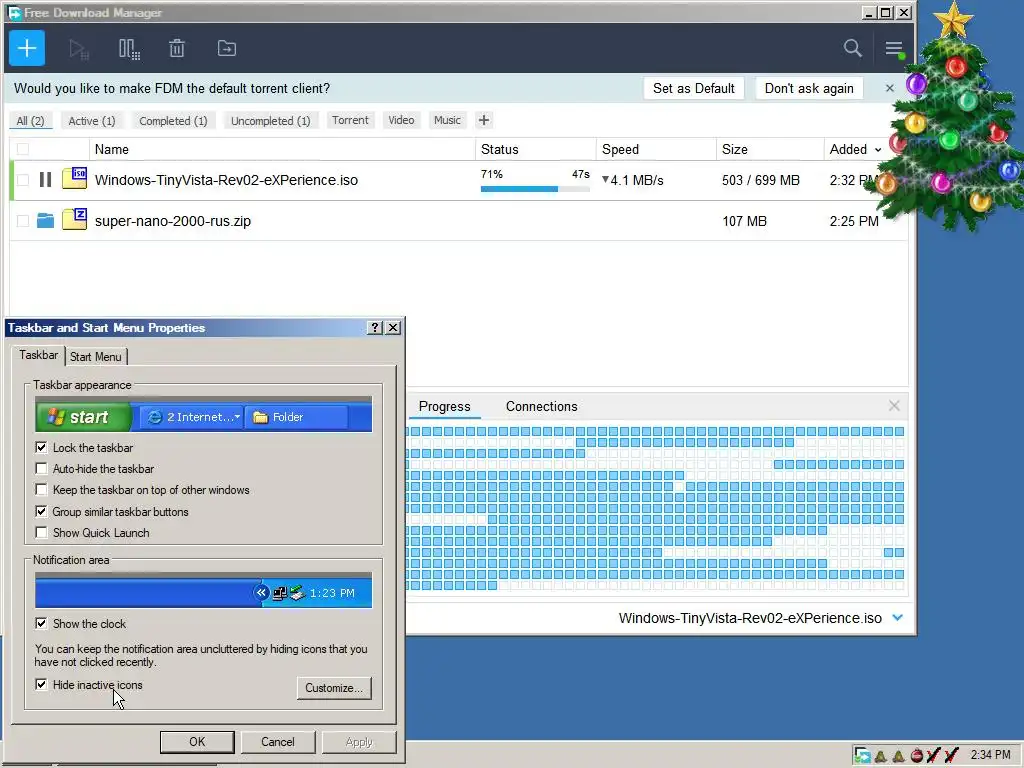Click Don't ask again button
1024x768 pixels.
pos(809,88)
